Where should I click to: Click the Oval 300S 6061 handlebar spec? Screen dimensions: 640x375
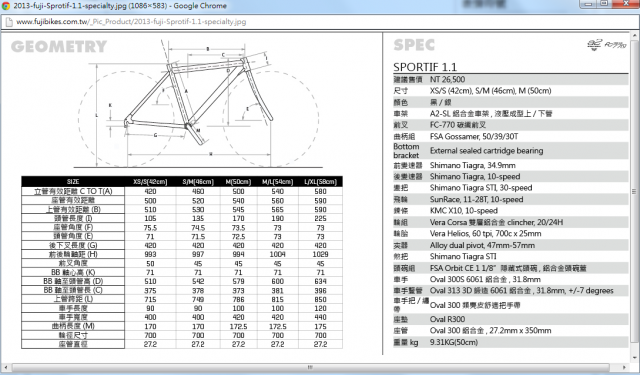tap(485, 280)
